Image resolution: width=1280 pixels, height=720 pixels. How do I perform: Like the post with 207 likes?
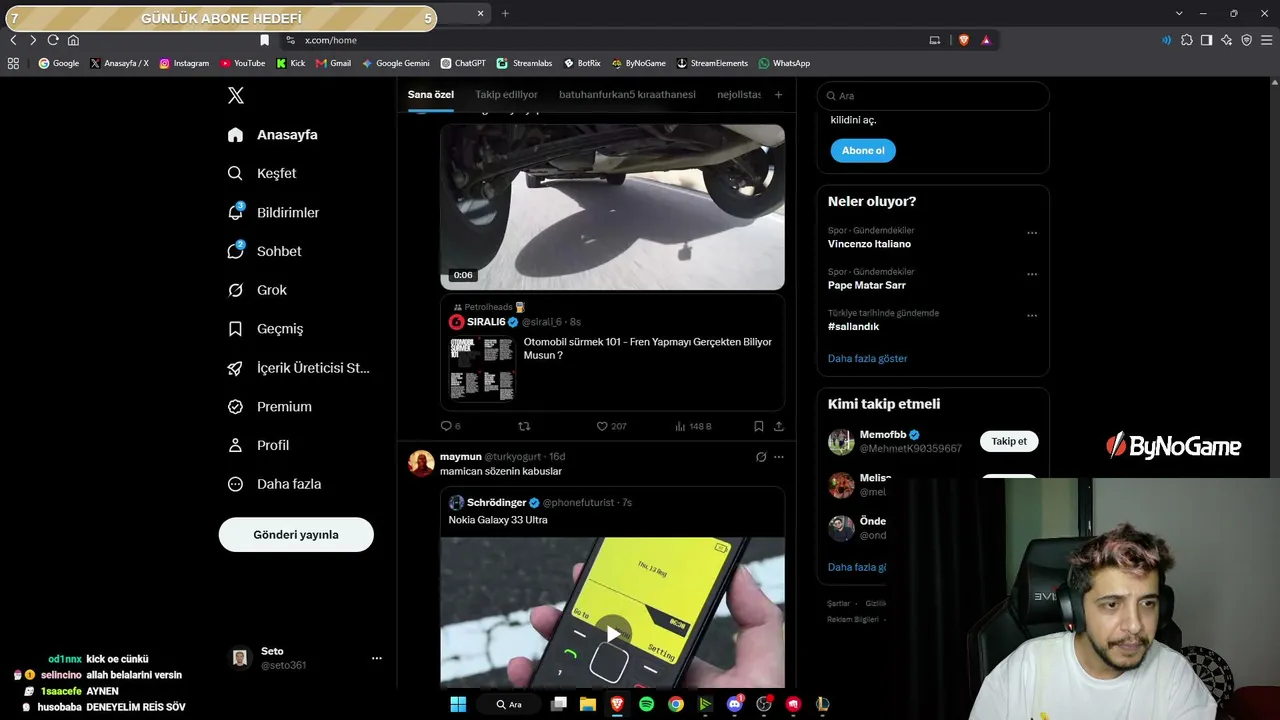tap(611, 426)
